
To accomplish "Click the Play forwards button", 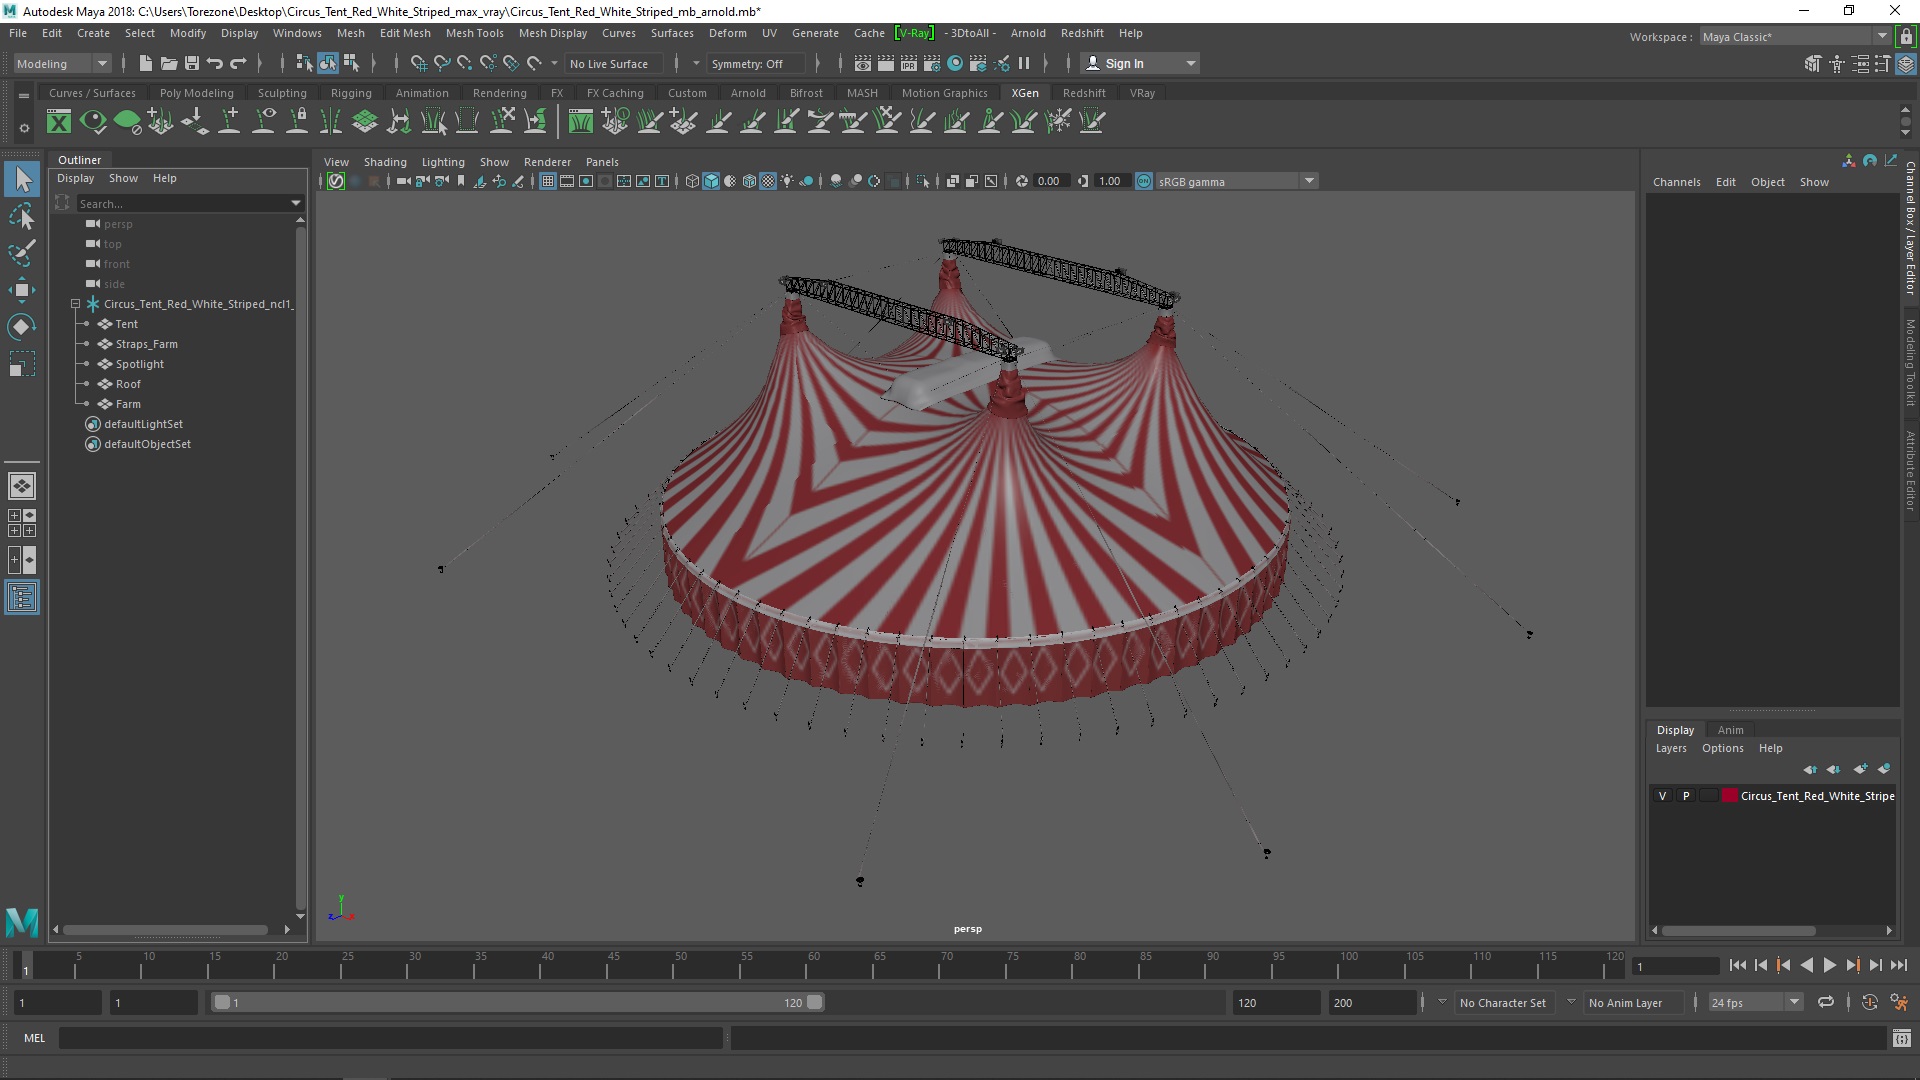I will tap(1829, 965).
